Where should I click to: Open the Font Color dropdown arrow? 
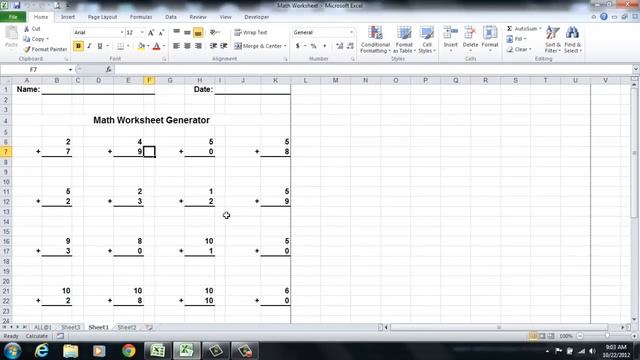pos(163,46)
